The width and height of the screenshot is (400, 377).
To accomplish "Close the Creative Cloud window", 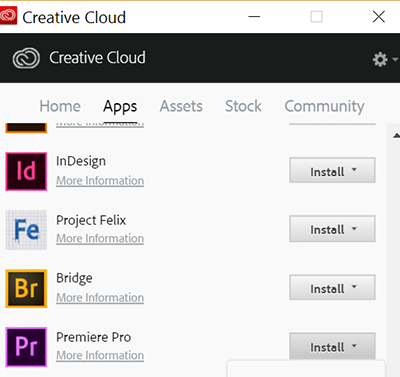I will click(x=379, y=16).
